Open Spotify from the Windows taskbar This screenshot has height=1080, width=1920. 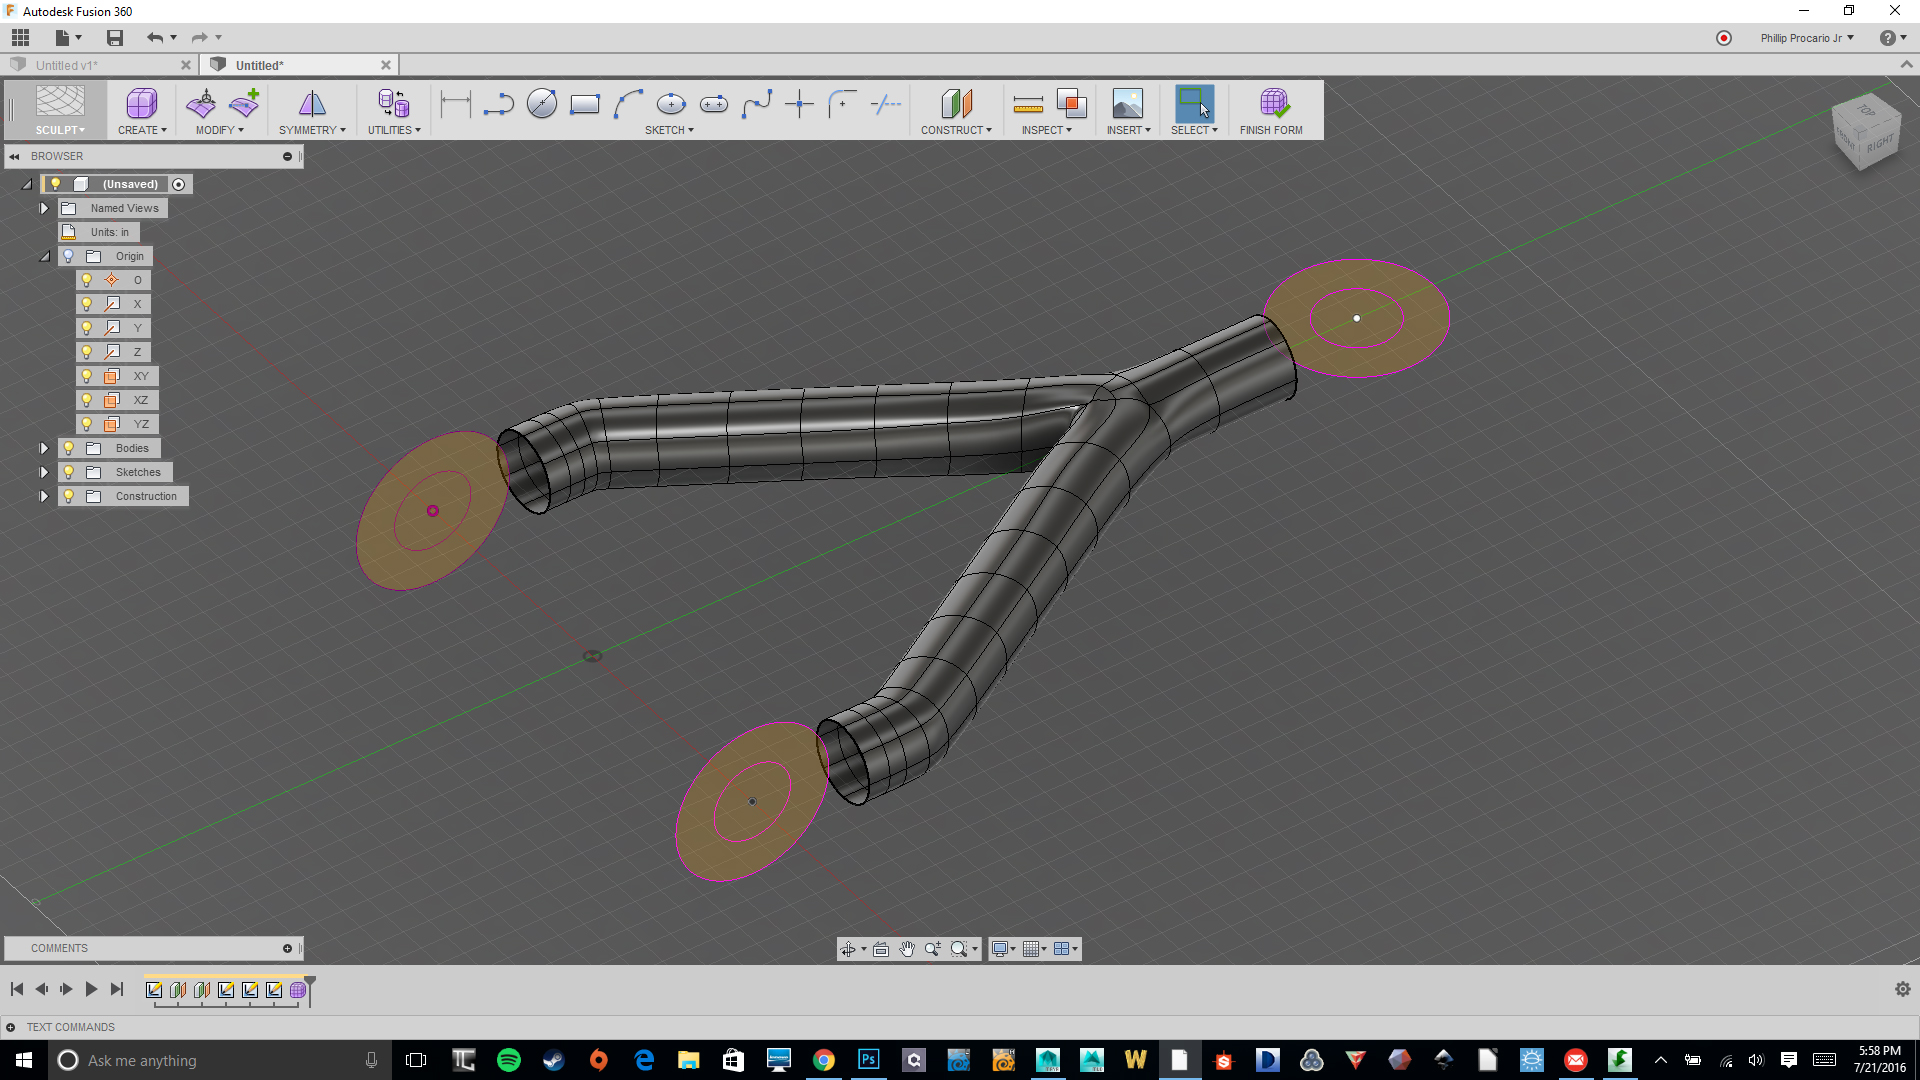tap(508, 1060)
